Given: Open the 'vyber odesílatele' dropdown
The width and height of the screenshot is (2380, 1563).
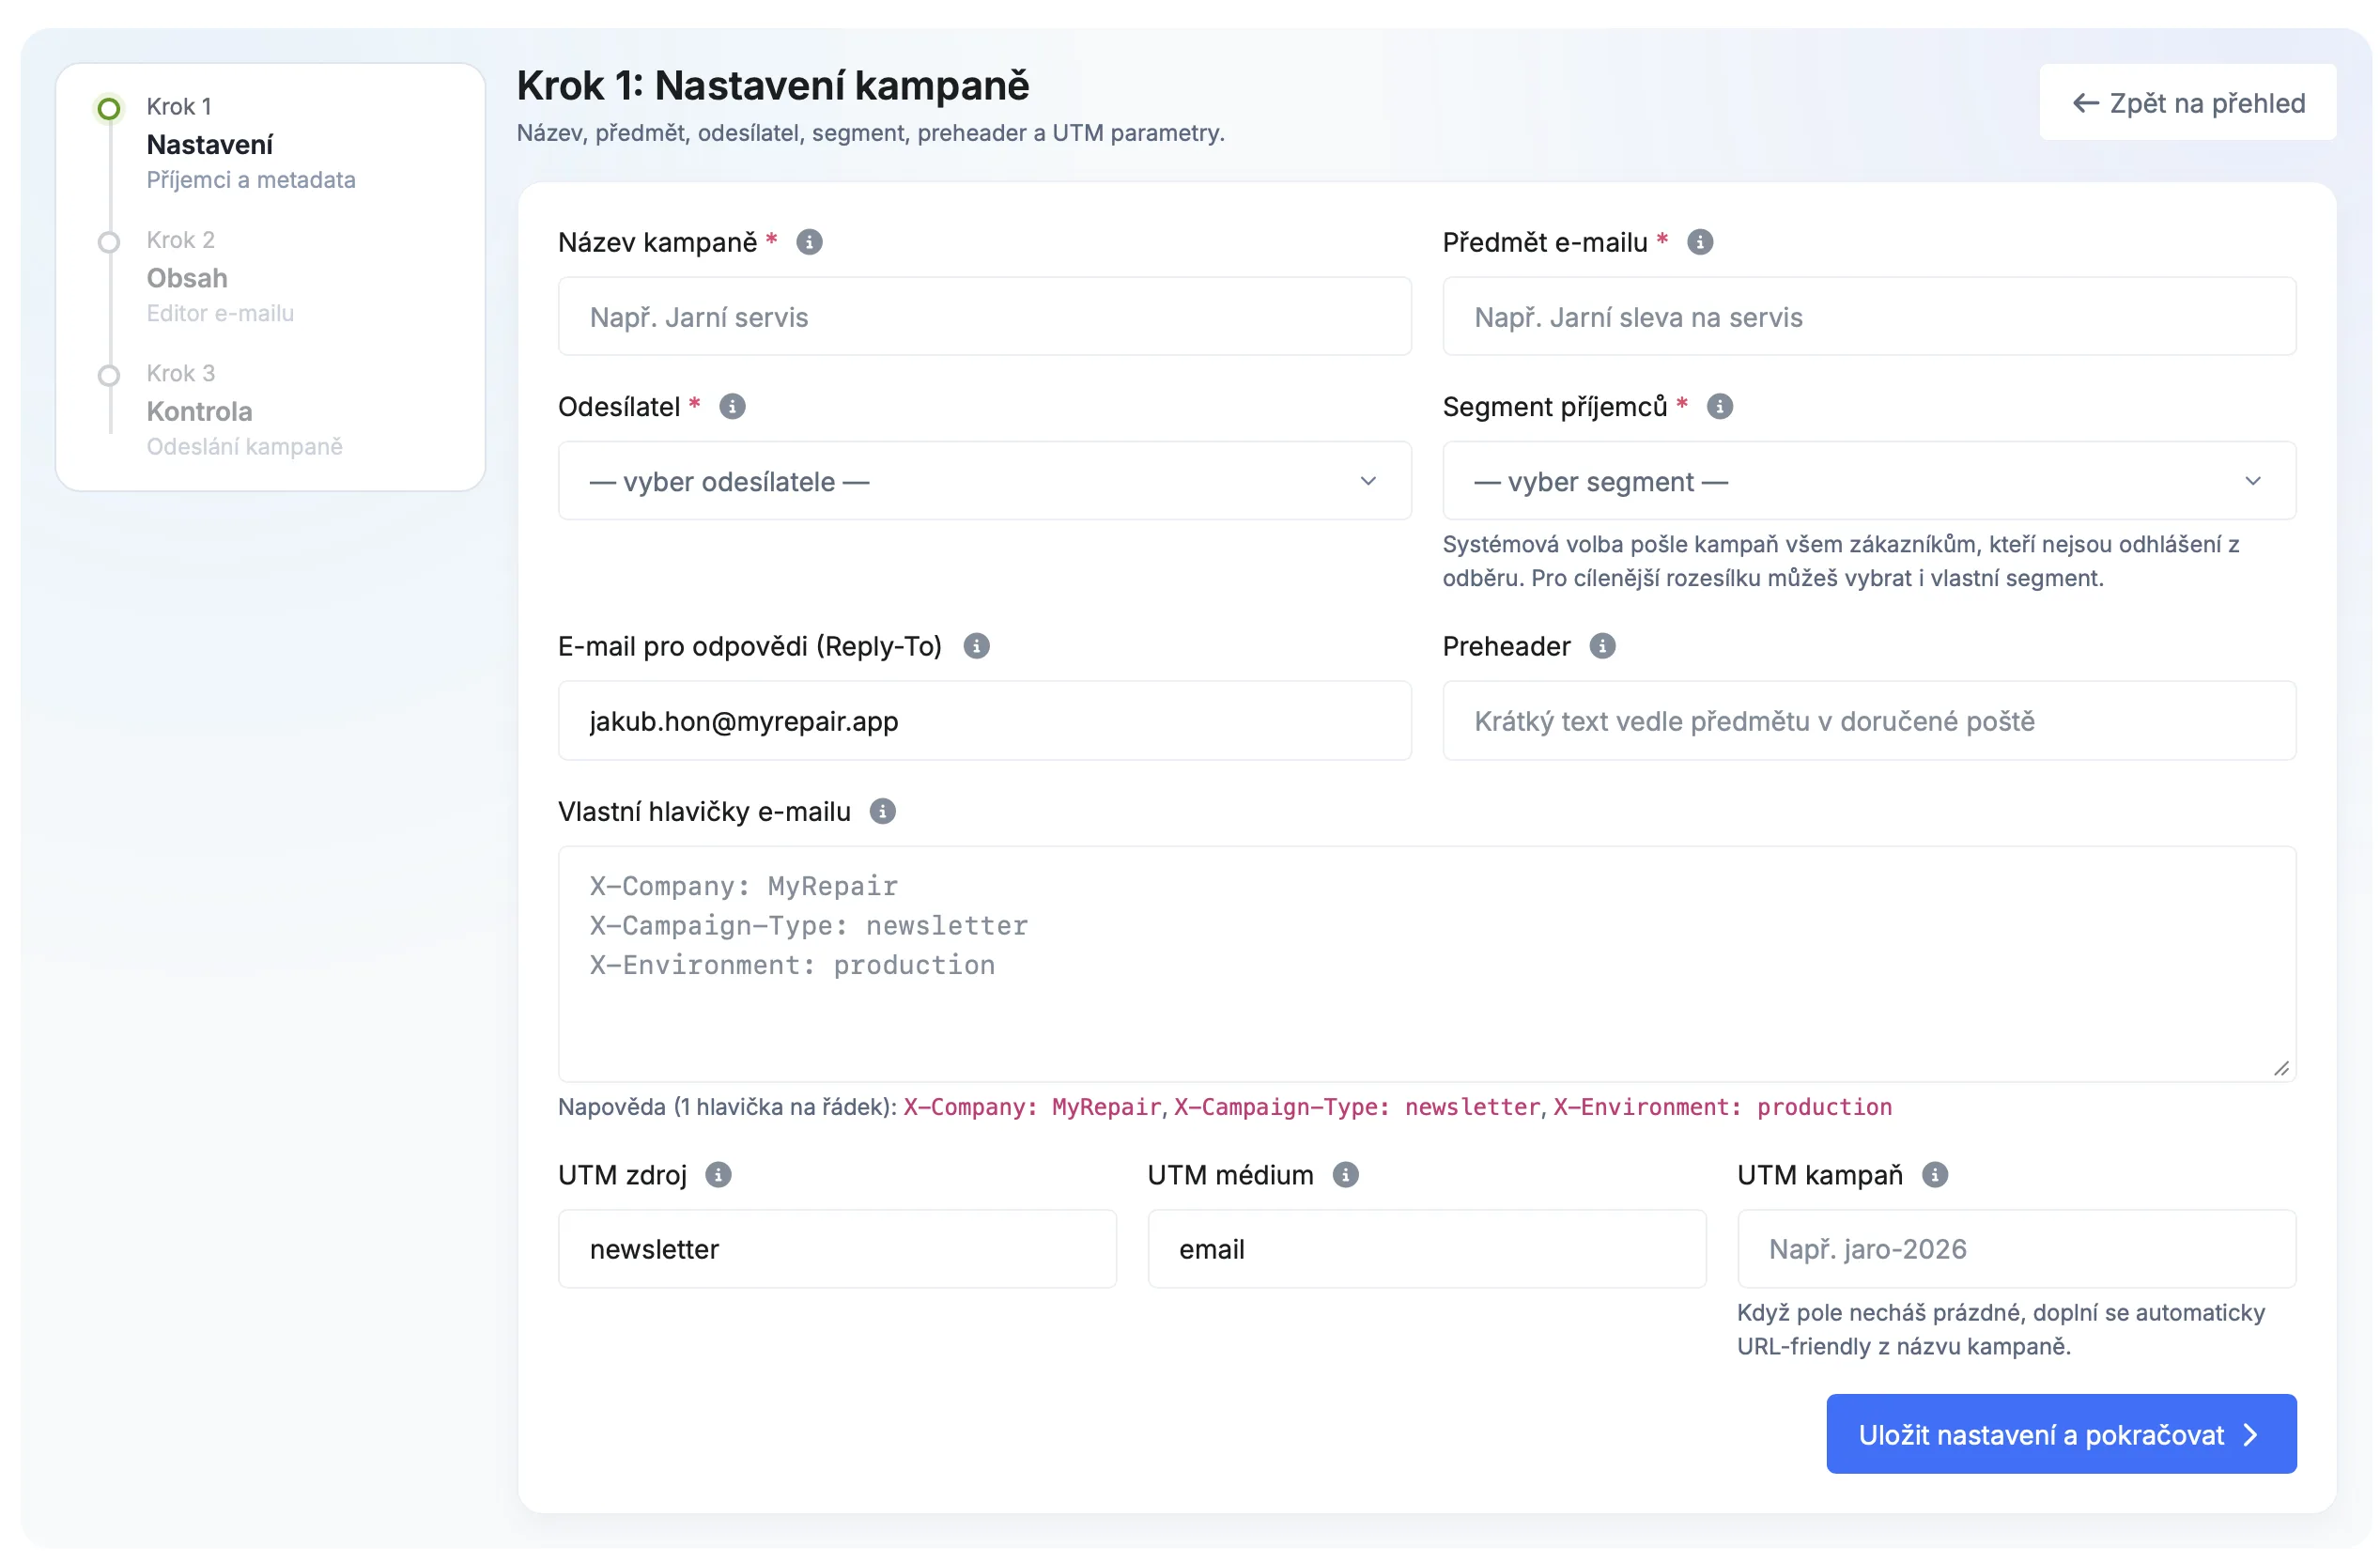Looking at the screenshot, I should [x=984, y=481].
